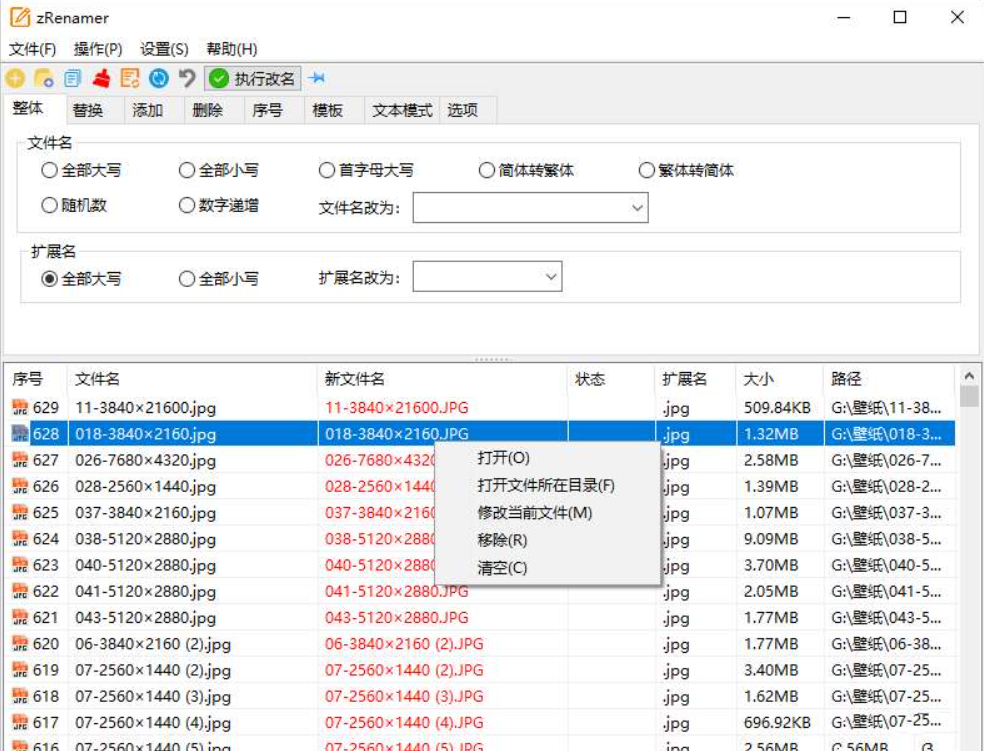Open the 操作(P) menu
Viewport: 984px width, 751px height.
pyautogui.click(x=98, y=49)
